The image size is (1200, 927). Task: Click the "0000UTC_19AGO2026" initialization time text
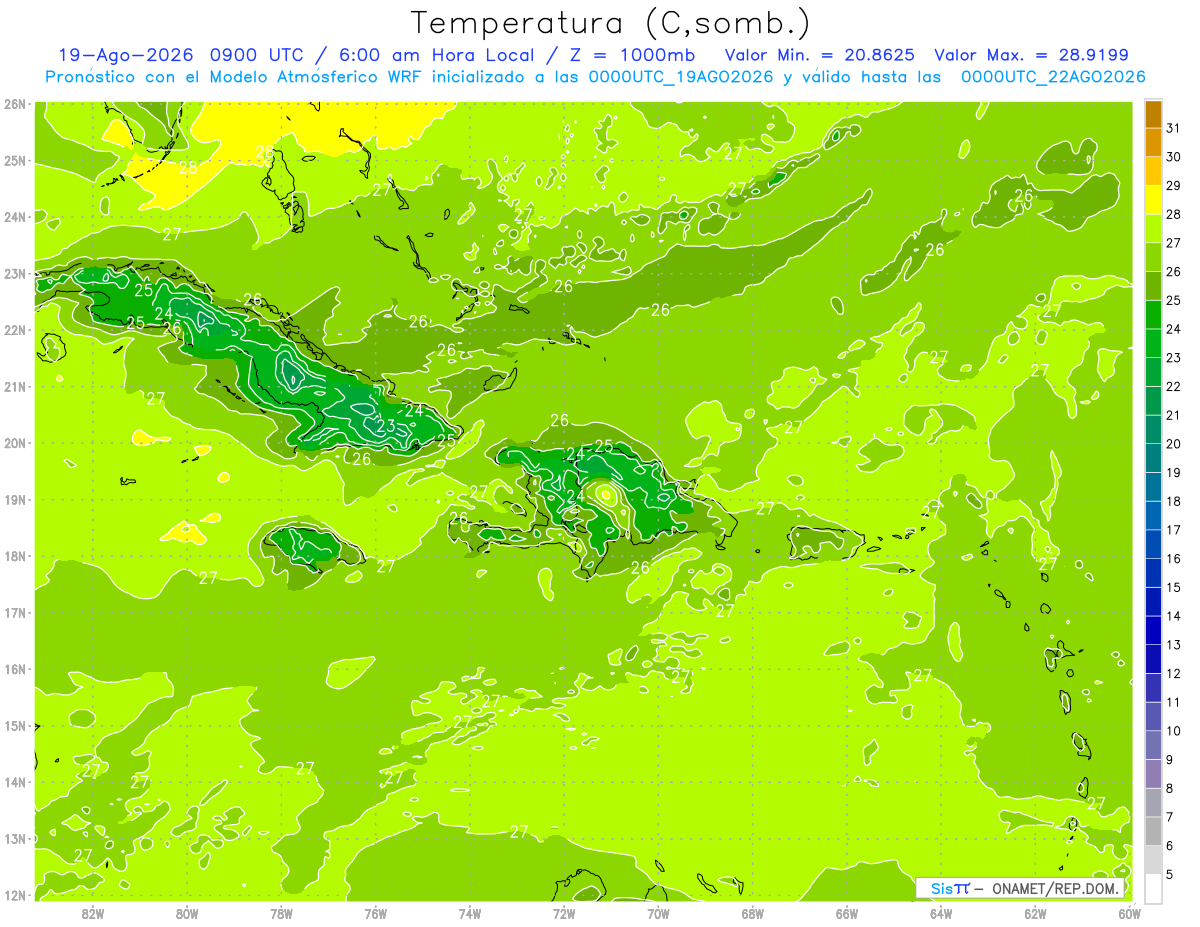tap(681, 77)
